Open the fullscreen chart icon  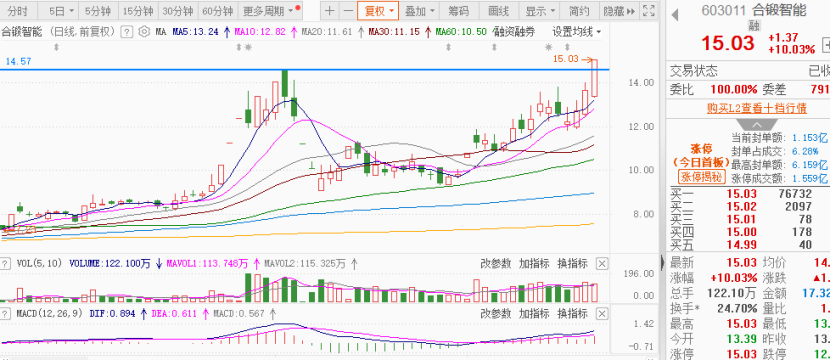coord(648,11)
